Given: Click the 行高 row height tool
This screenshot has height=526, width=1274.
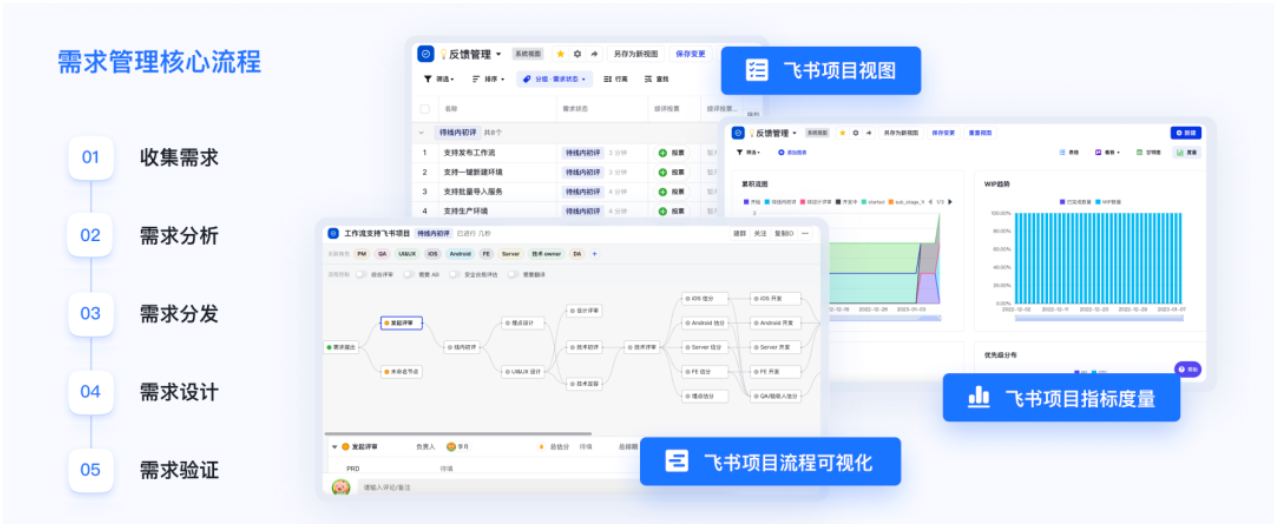Looking at the screenshot, I should [616, 79].
